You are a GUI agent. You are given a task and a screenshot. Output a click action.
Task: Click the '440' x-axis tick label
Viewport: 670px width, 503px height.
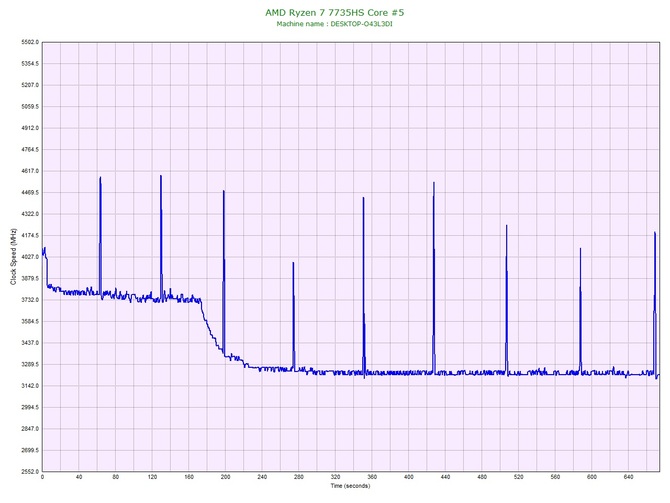click(x=445, y=477)
